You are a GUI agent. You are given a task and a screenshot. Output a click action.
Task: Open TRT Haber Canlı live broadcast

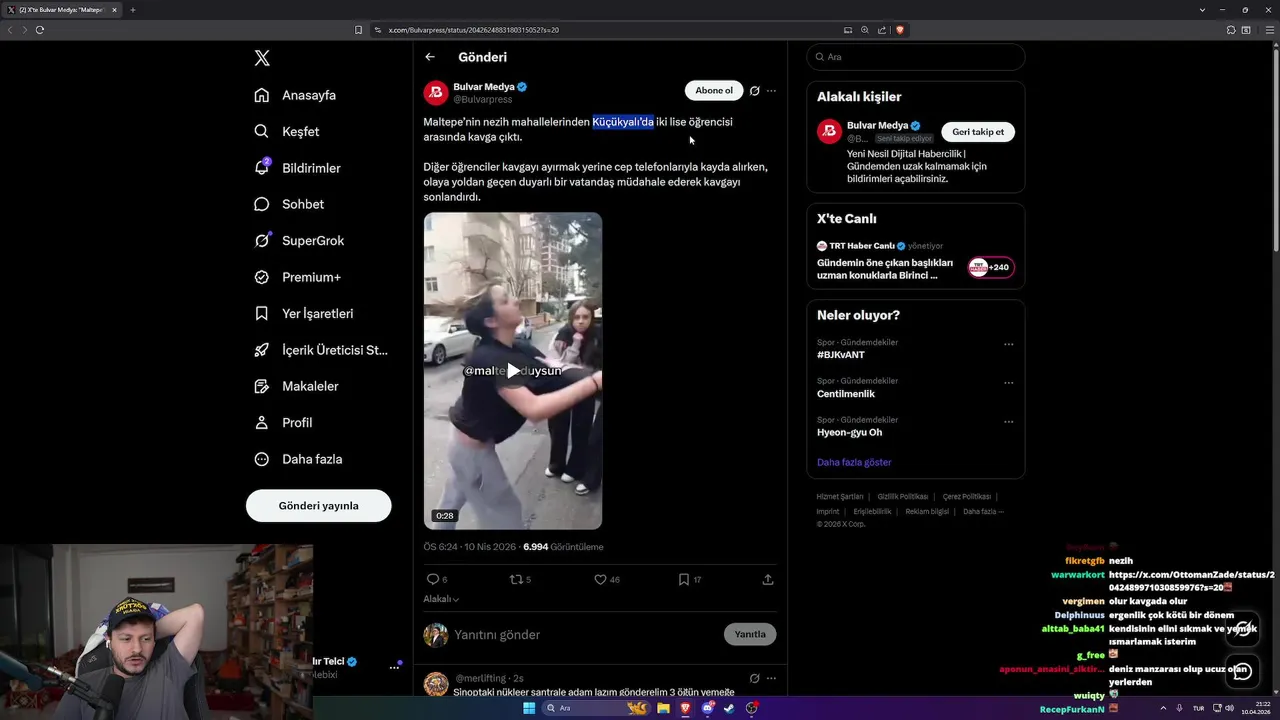pos(916,261)
